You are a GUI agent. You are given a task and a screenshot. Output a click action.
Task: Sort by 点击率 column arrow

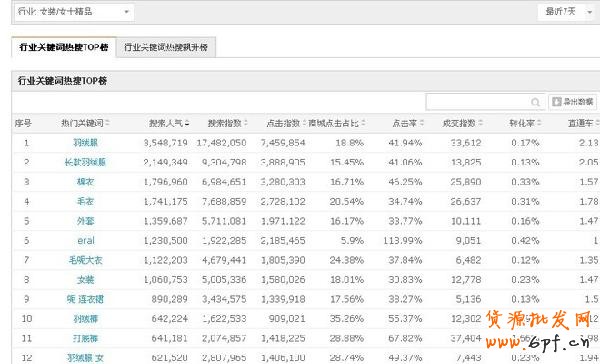[x=422, y=123]
